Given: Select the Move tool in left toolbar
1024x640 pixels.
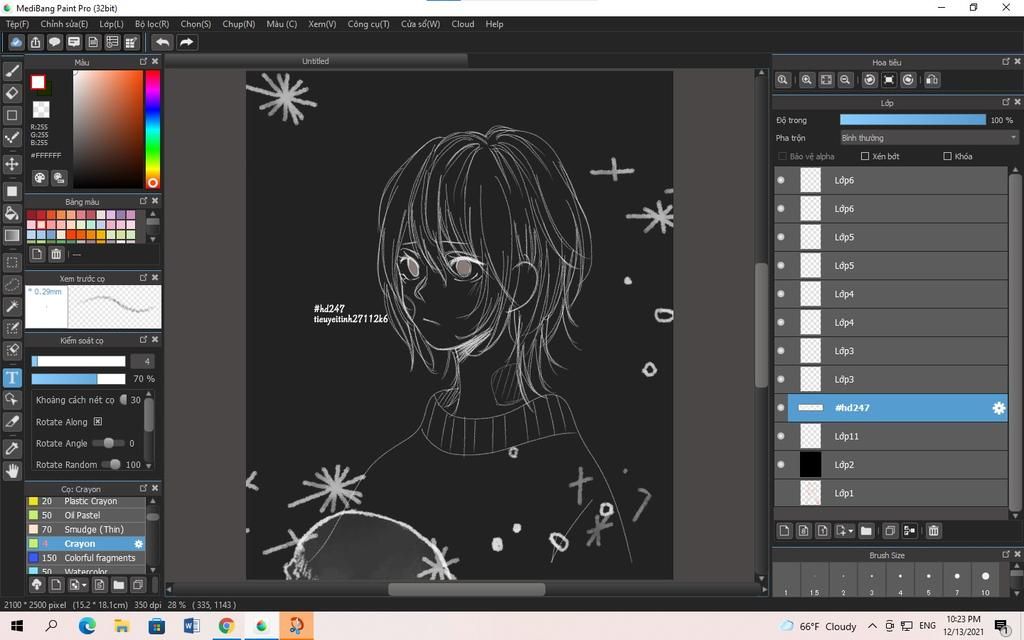Looking at the screenshot, I should click(x=12, y=163).
